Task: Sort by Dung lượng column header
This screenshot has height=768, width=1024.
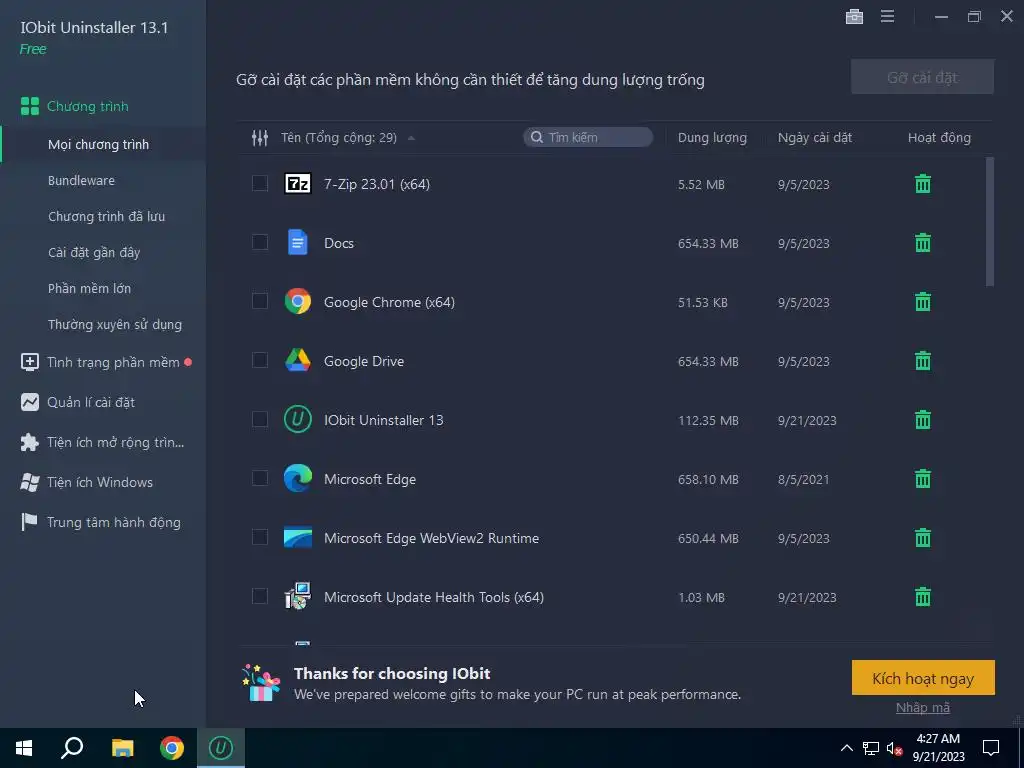Action: tap(712, 138)
